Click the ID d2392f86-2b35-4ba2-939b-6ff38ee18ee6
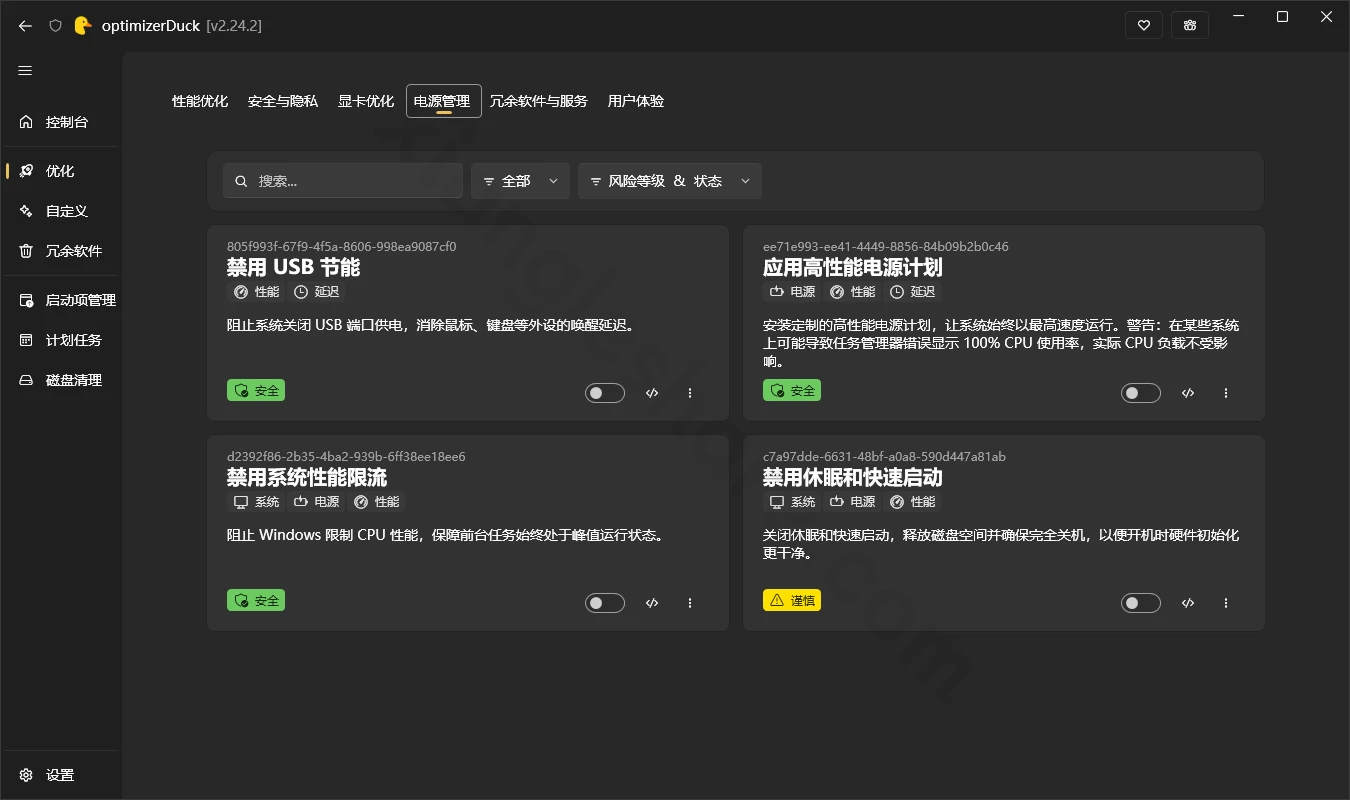 (x=346, y=457)
